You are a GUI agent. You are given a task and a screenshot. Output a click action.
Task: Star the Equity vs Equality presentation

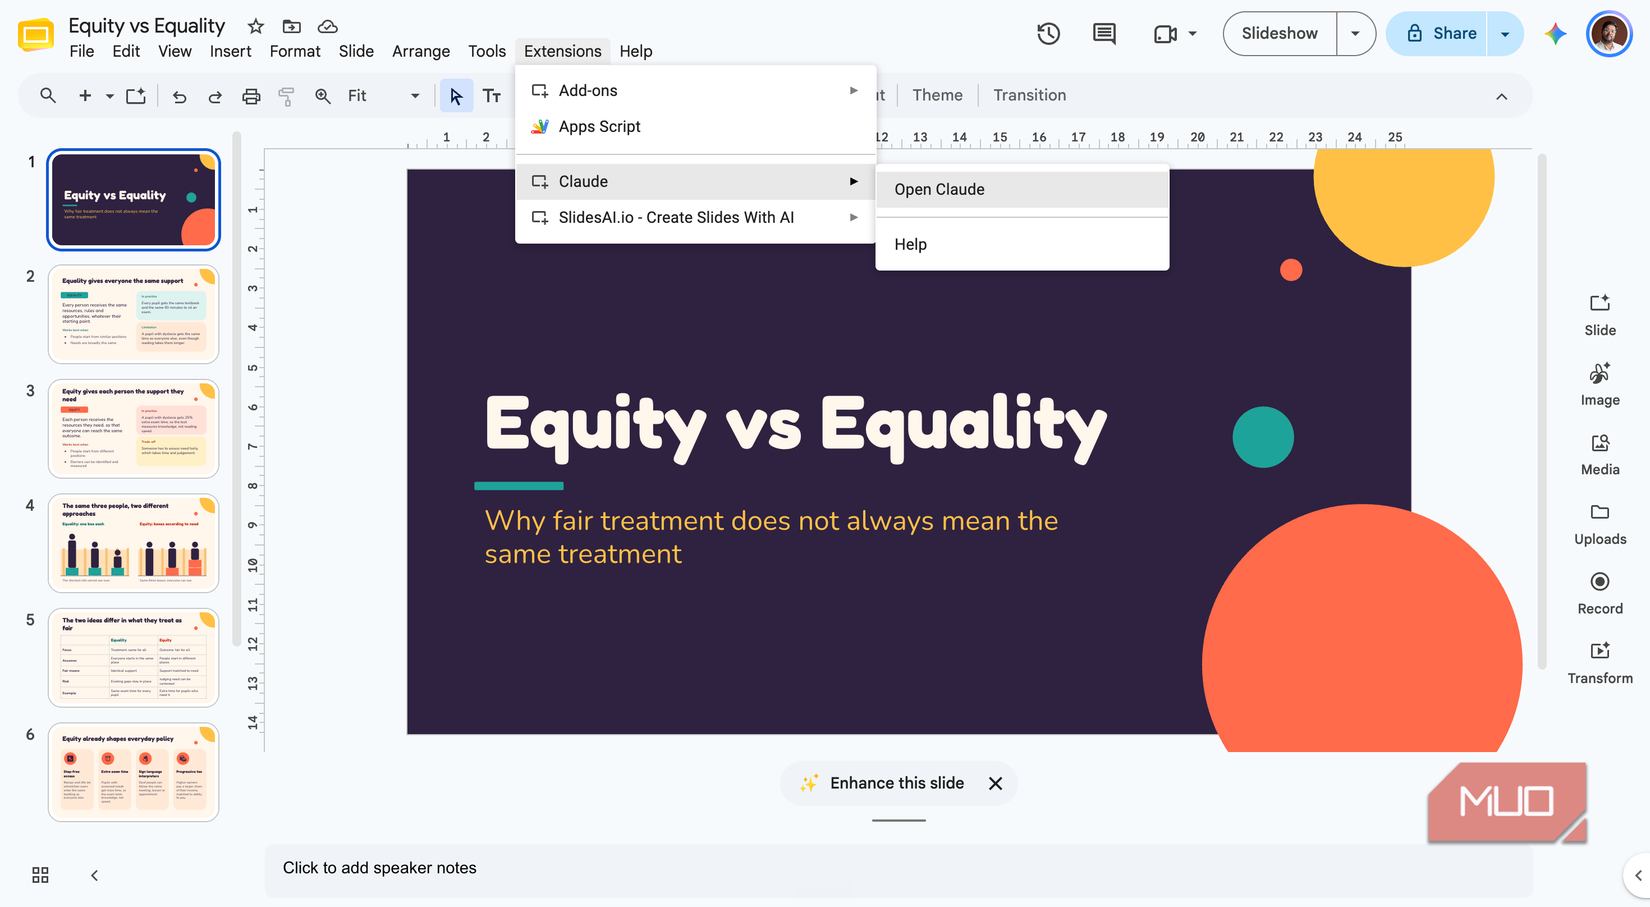tap(256, 26)
